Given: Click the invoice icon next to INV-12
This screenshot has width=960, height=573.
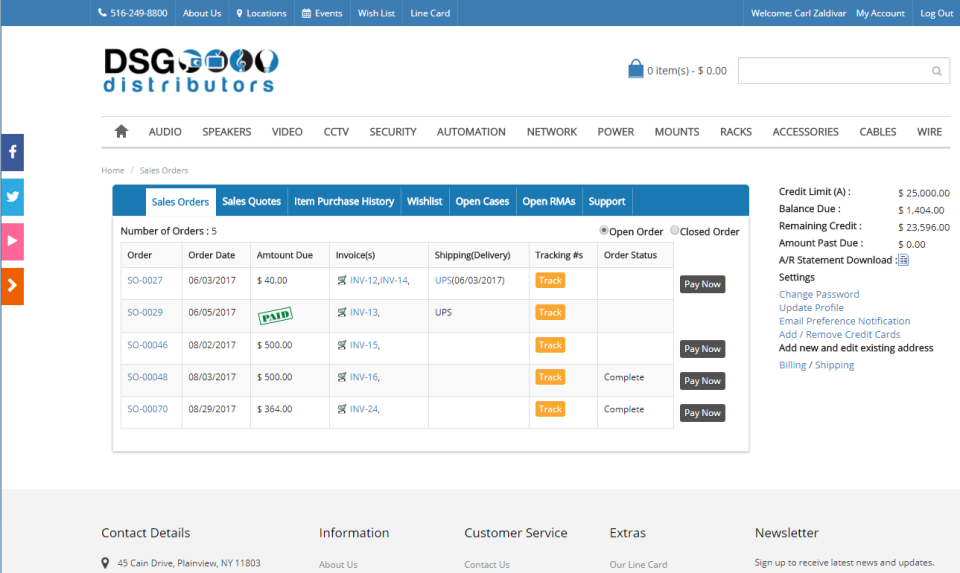Looking at the screenshot, I should (x=342, y=280).
